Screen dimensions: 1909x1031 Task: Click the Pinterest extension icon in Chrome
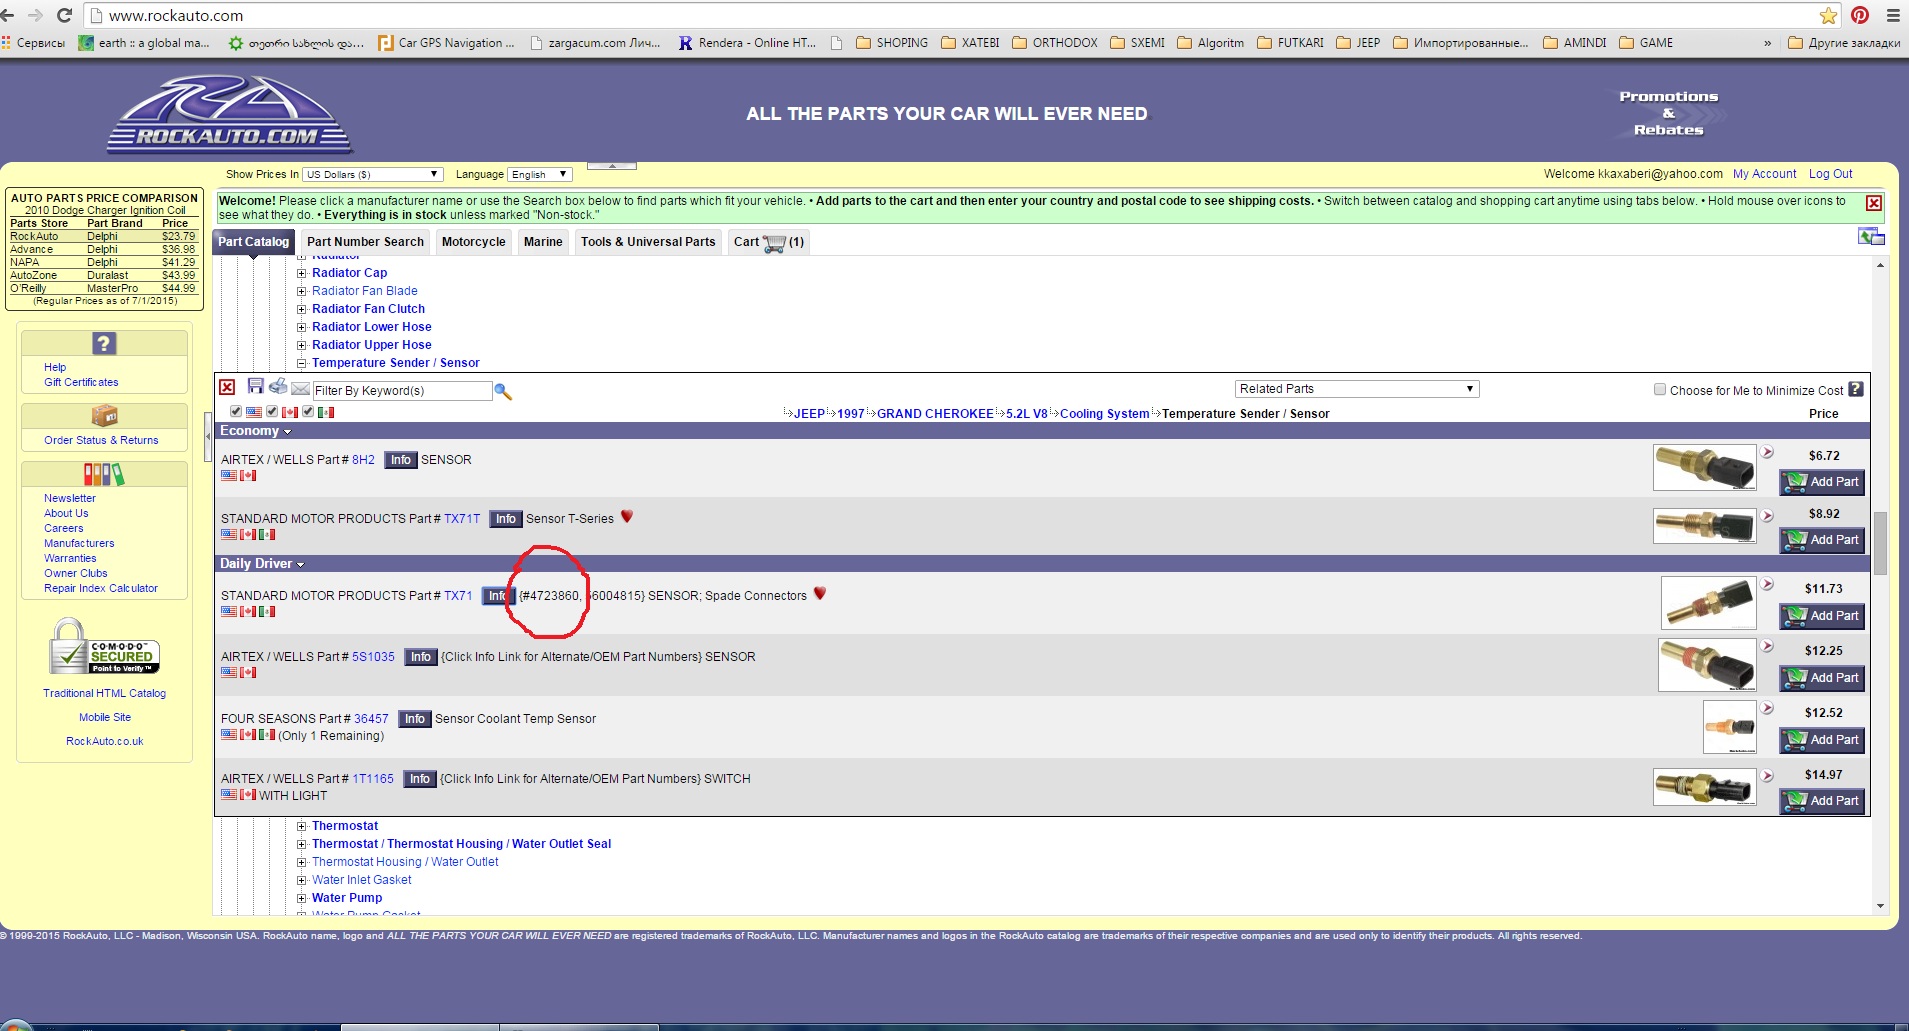[1860, 15]
